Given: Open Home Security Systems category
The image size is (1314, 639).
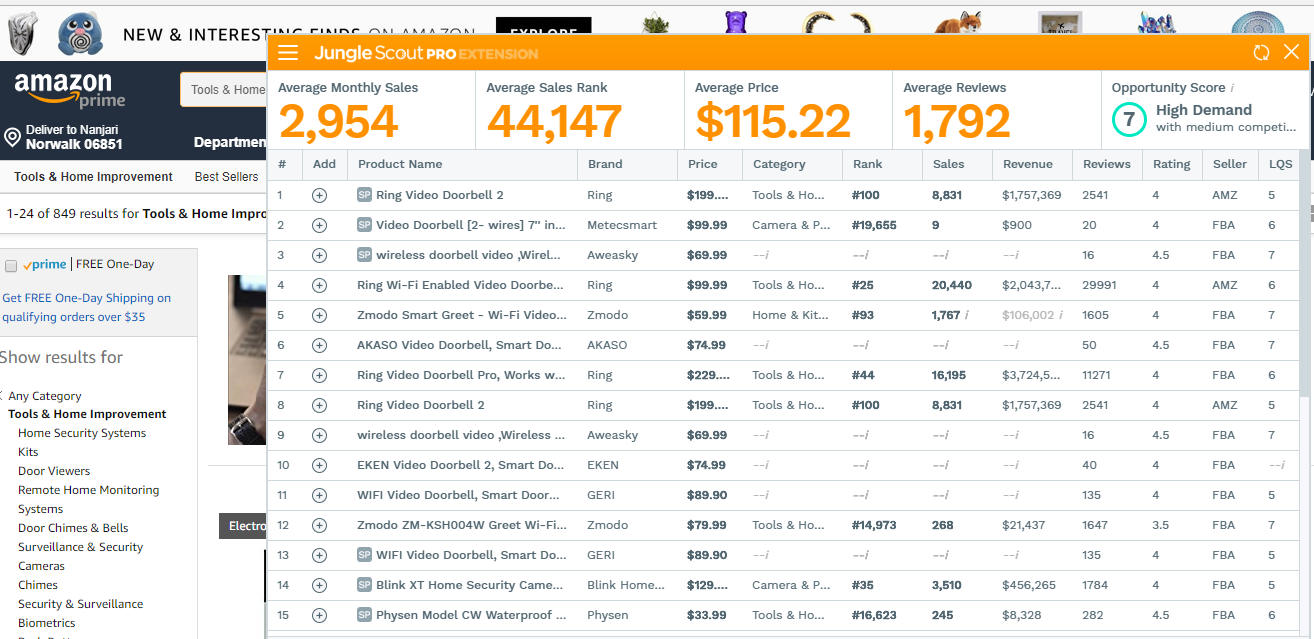Looking at the screenshot, I should tap(82, 433).
